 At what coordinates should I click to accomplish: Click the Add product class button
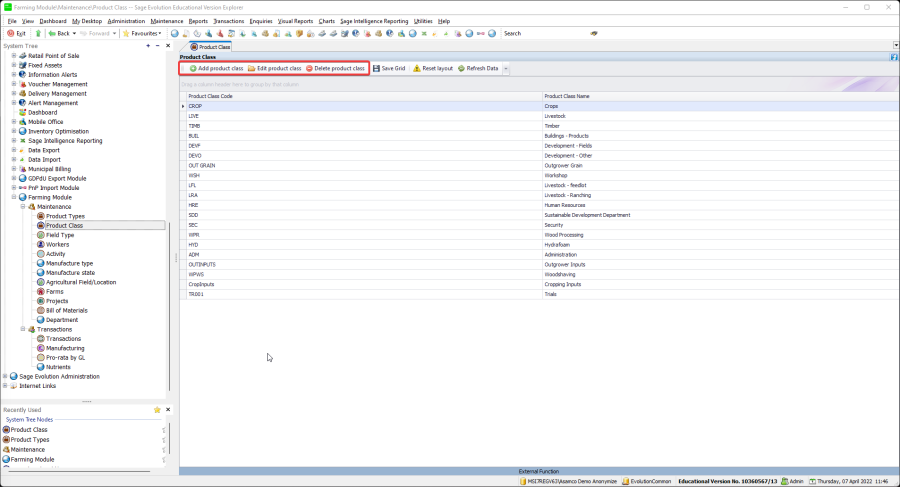pyautogui.click(x=216, y=68)
